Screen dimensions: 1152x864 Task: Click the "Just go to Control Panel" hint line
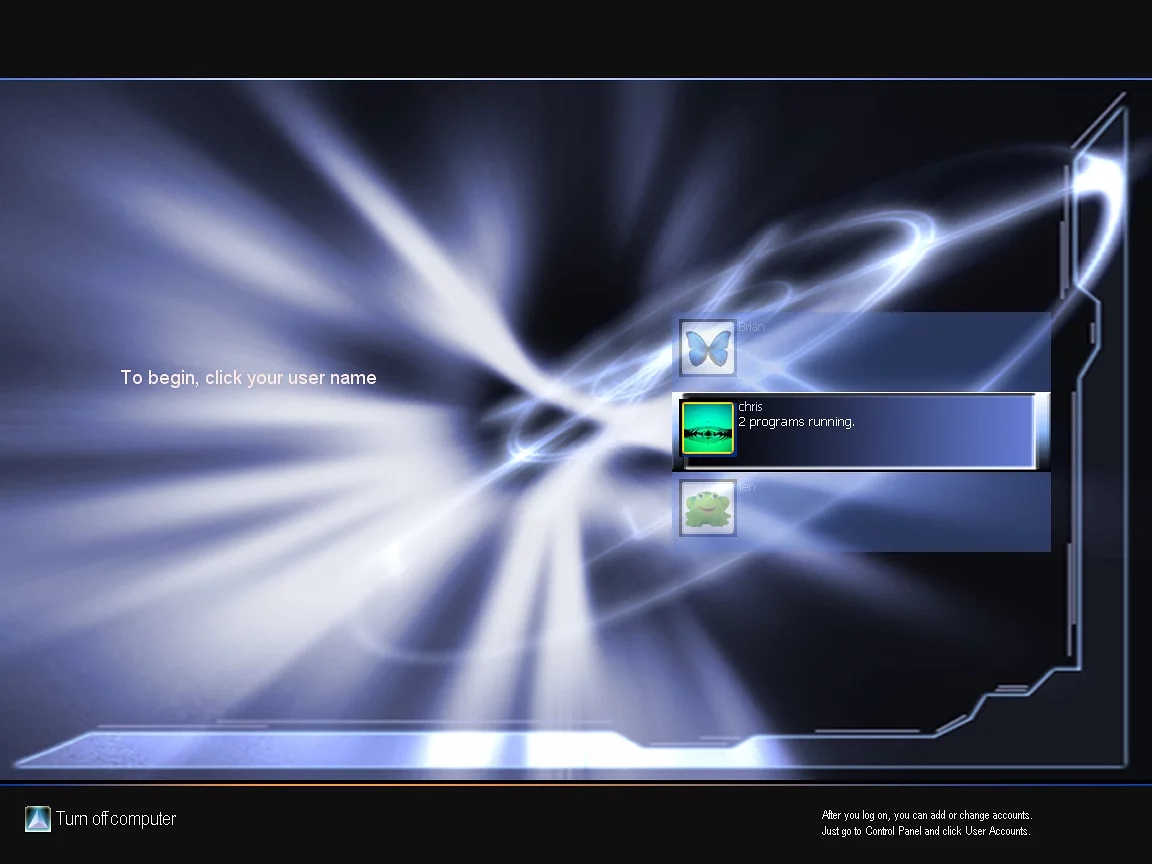[x=925, y=831]
